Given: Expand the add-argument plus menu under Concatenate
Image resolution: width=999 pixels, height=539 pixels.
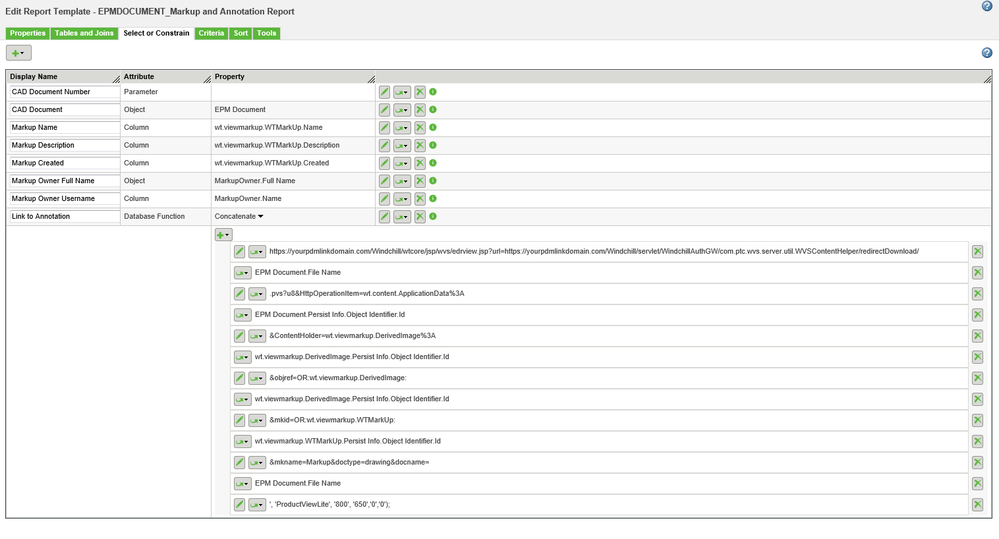Looking at the screenshot, I should click(x=223, y=234).
